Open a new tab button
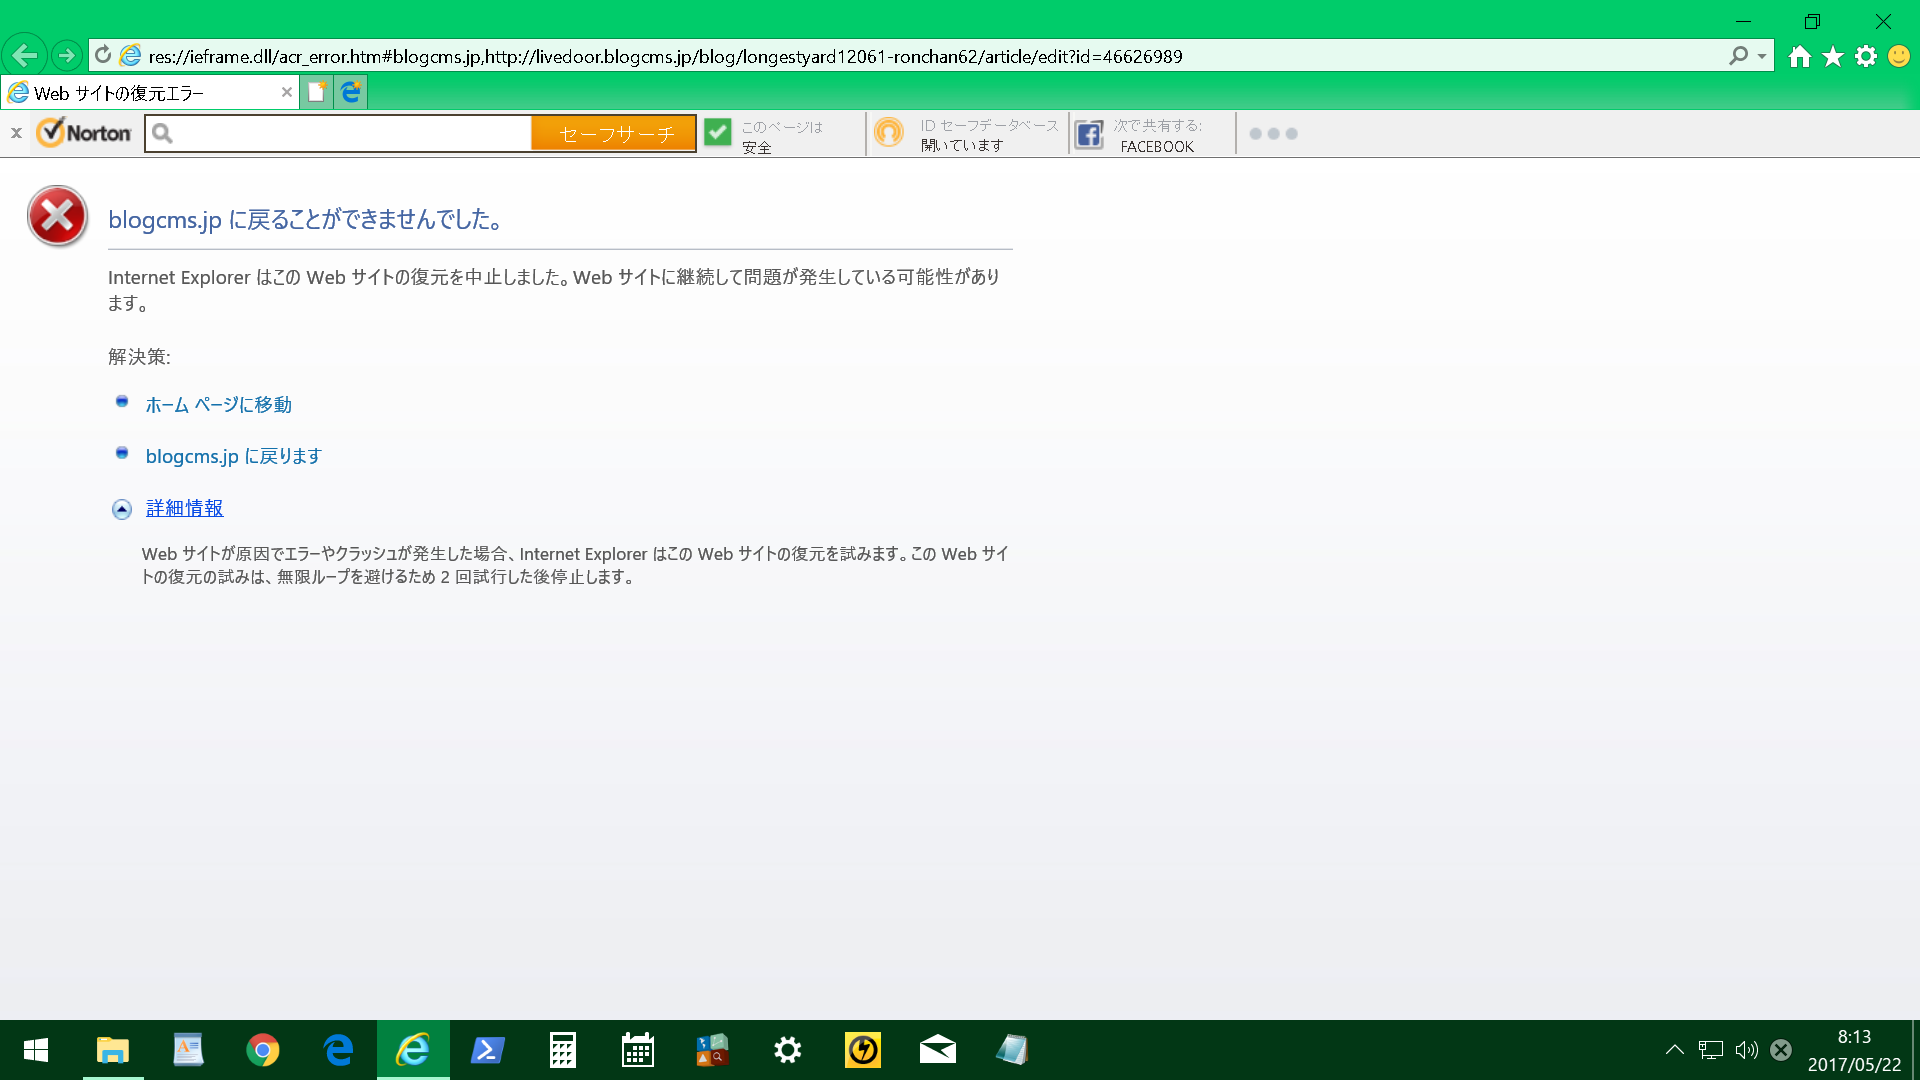Screen dimensions: 1920x1080 (x=316, y=93)
